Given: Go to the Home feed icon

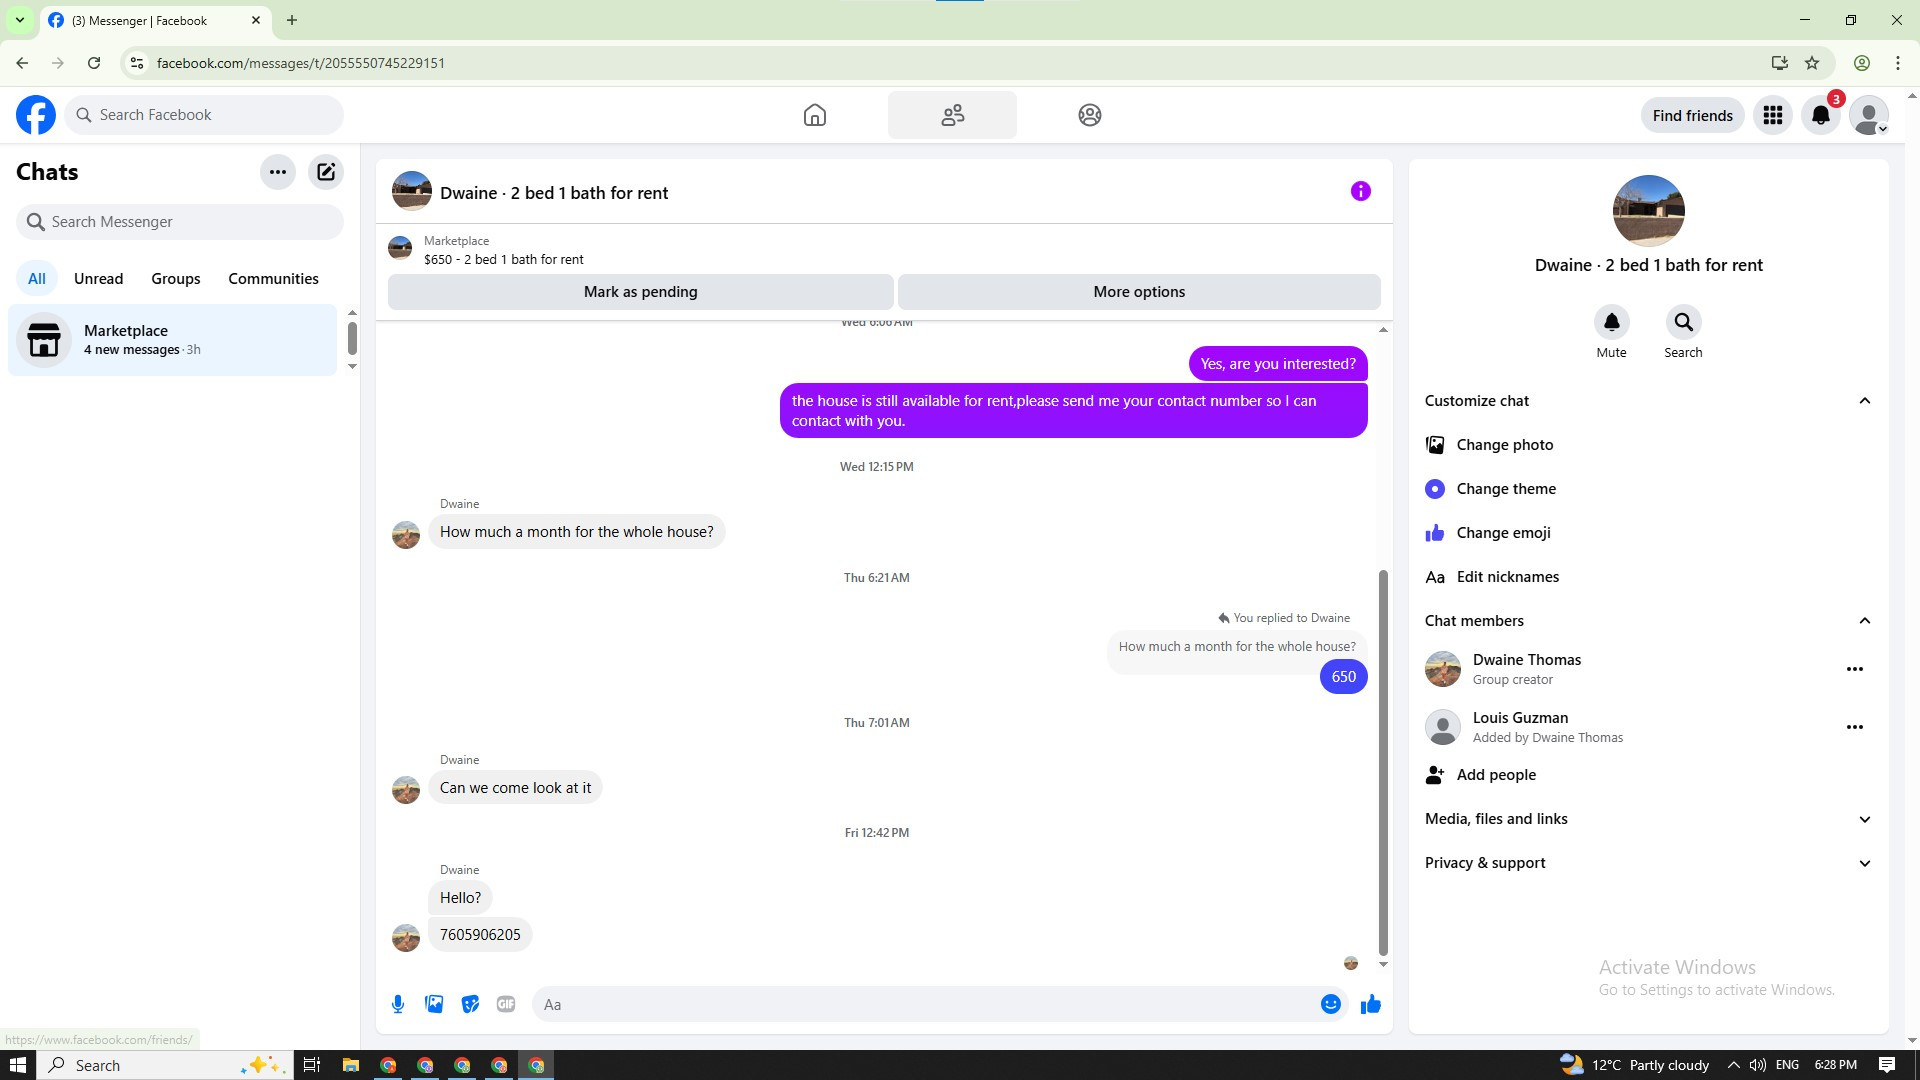Looking at the screenshot, I should pyautogui.click(x=815, y=115).
